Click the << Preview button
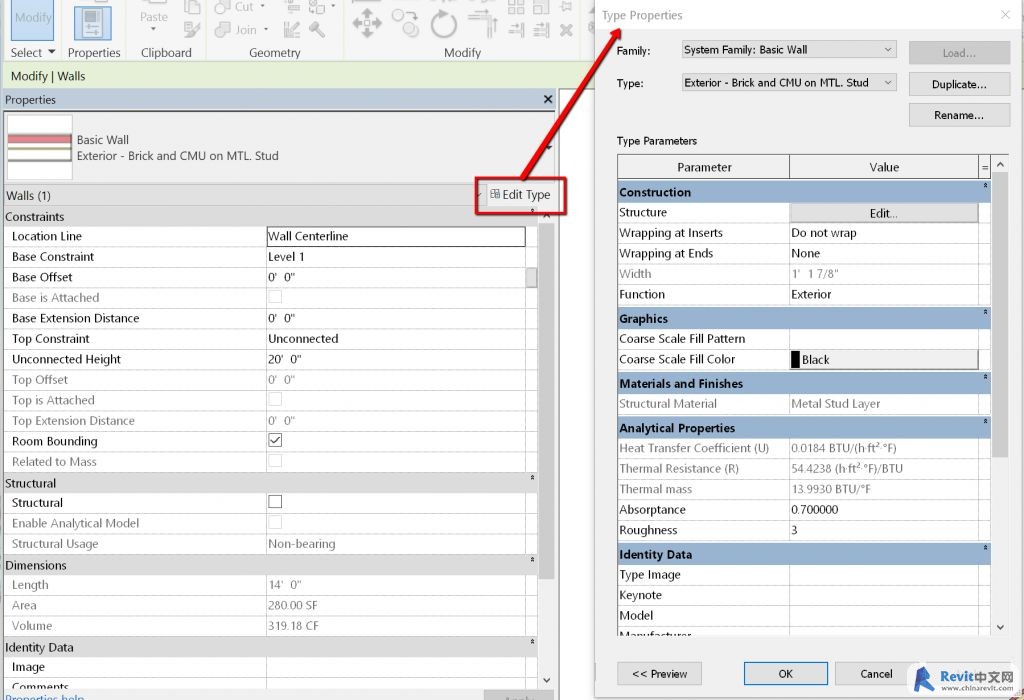The height and width of the screenshot is (700, 1024). point(660,673)
